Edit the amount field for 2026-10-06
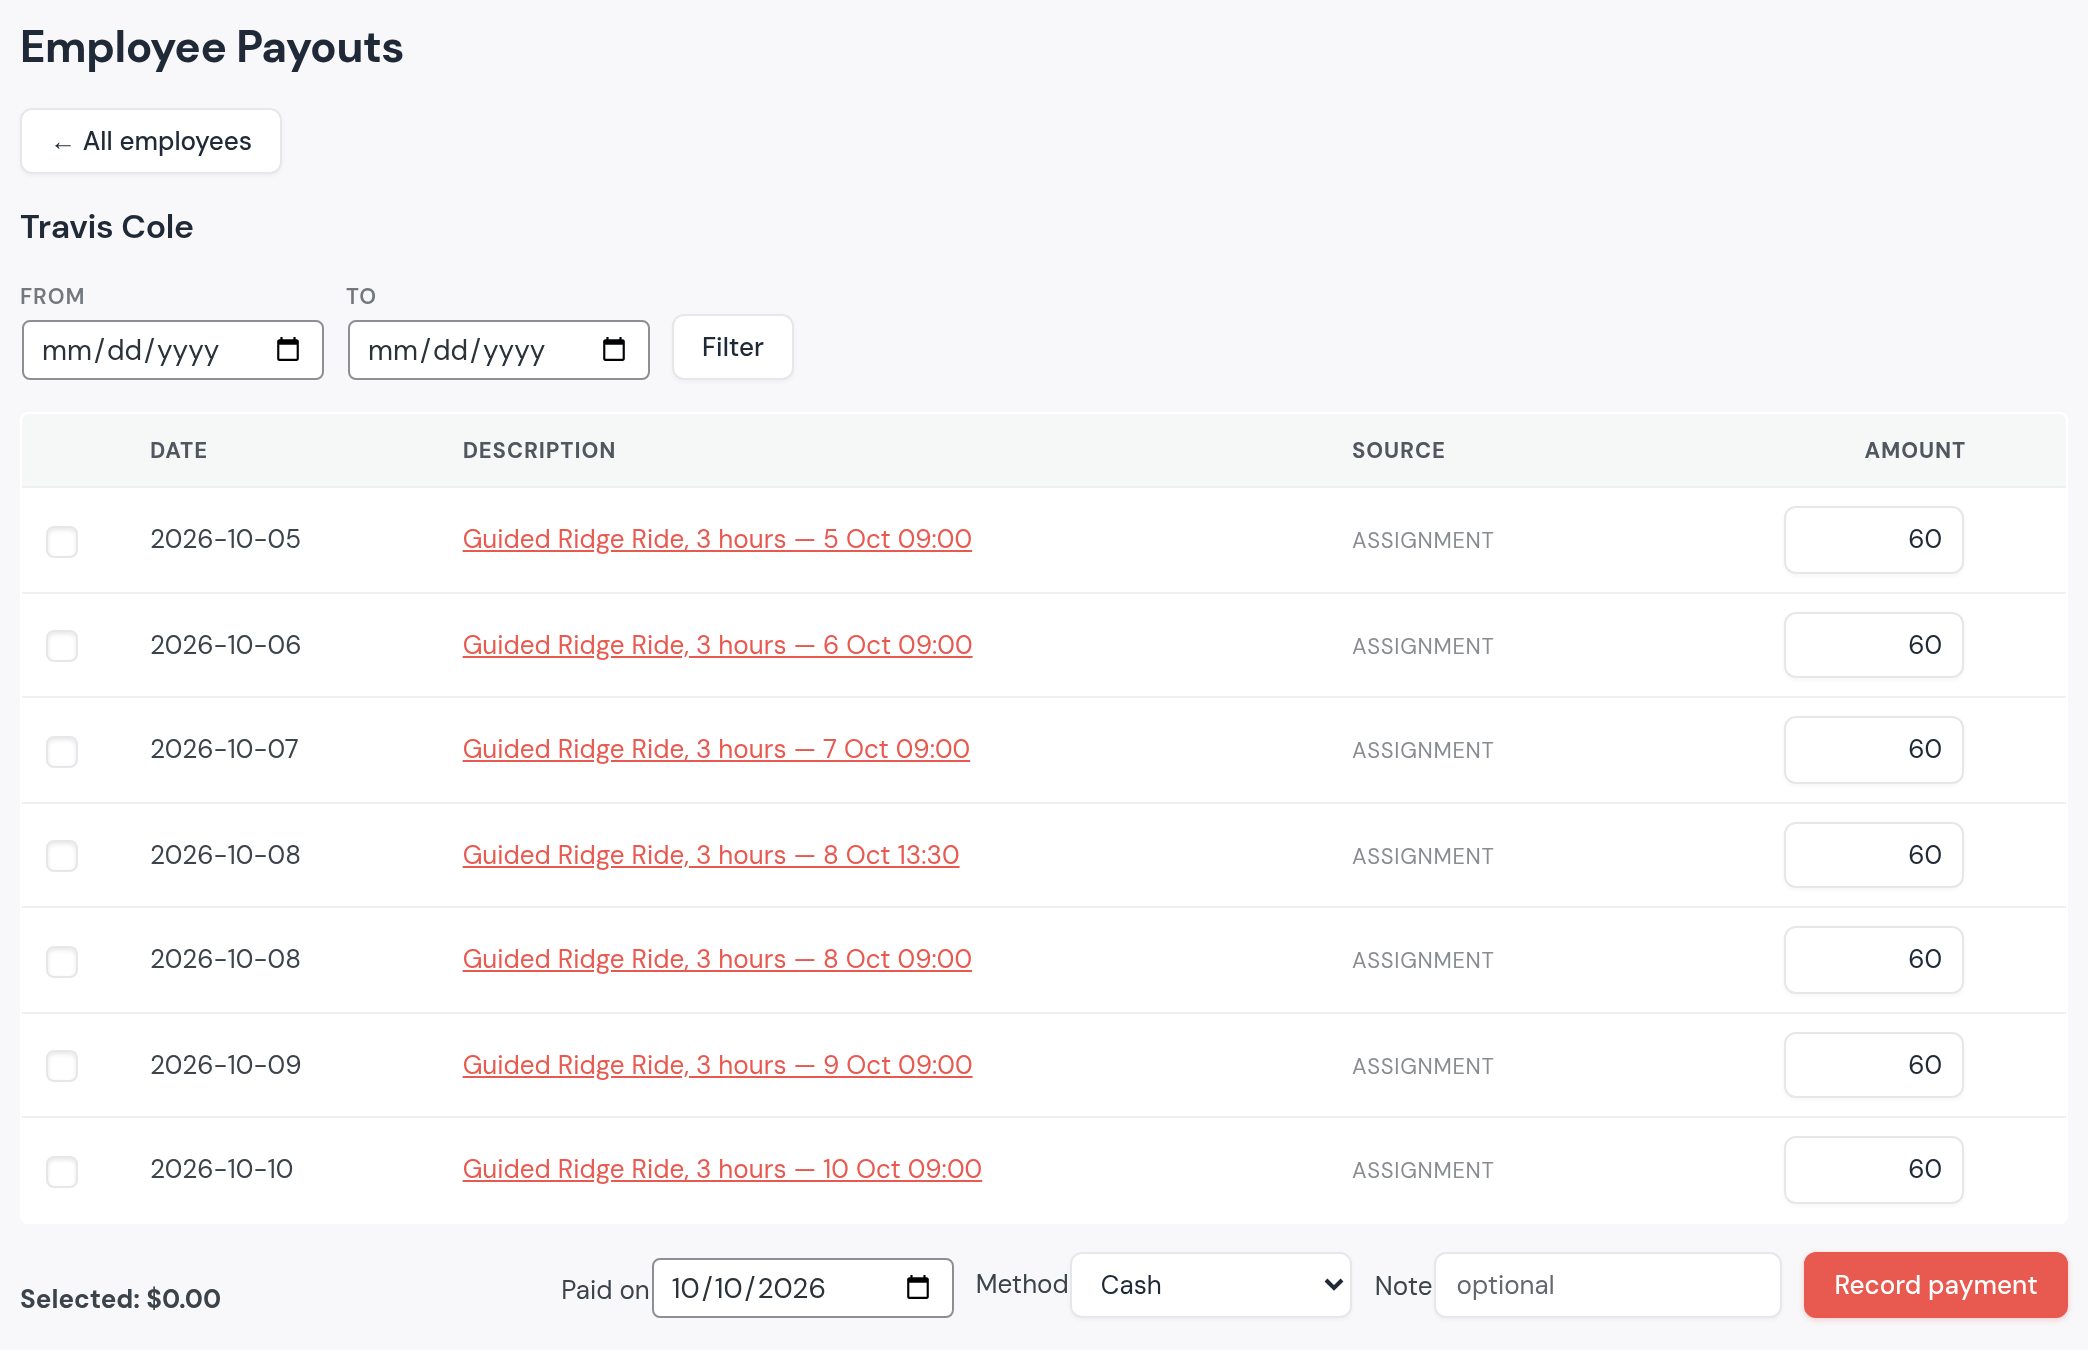Image resolution: width=2088 pixels, height=1350 pixels. (x=1874, y=645)
